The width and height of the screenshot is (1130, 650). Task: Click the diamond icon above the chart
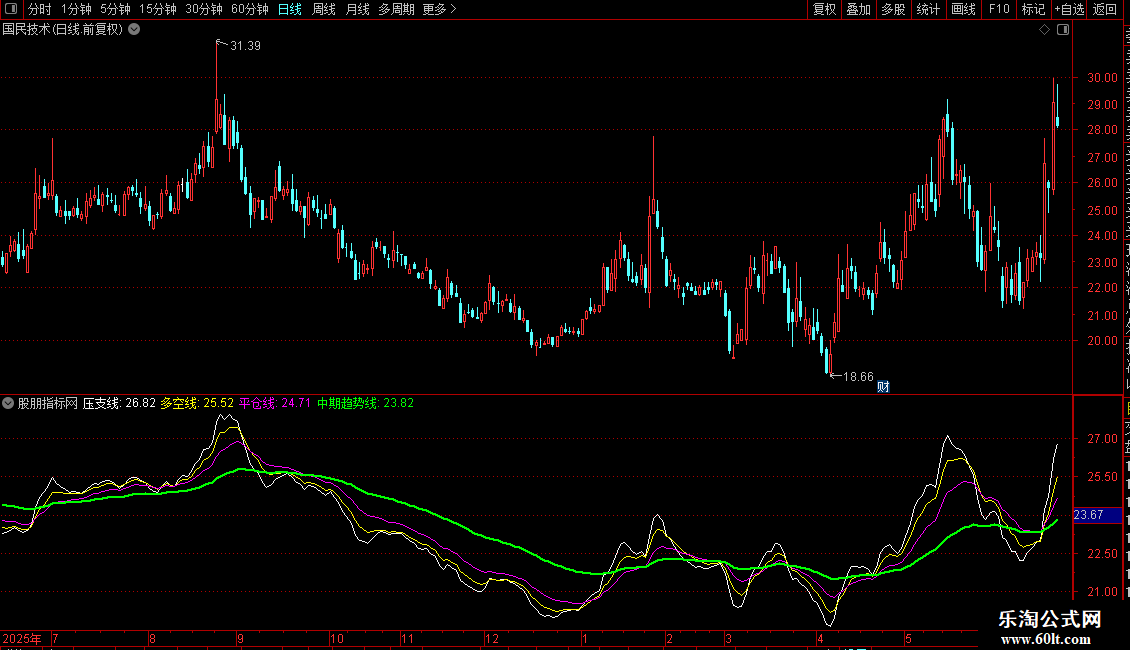(1044, 30)
